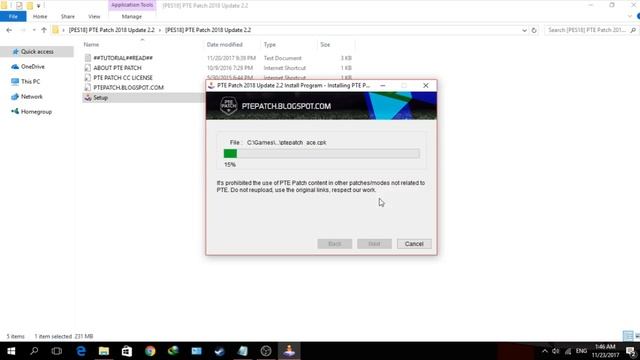The height and width of the screenshot is (360, 640).
Task: Open File Explorer from taskbar
Action: 104,351
